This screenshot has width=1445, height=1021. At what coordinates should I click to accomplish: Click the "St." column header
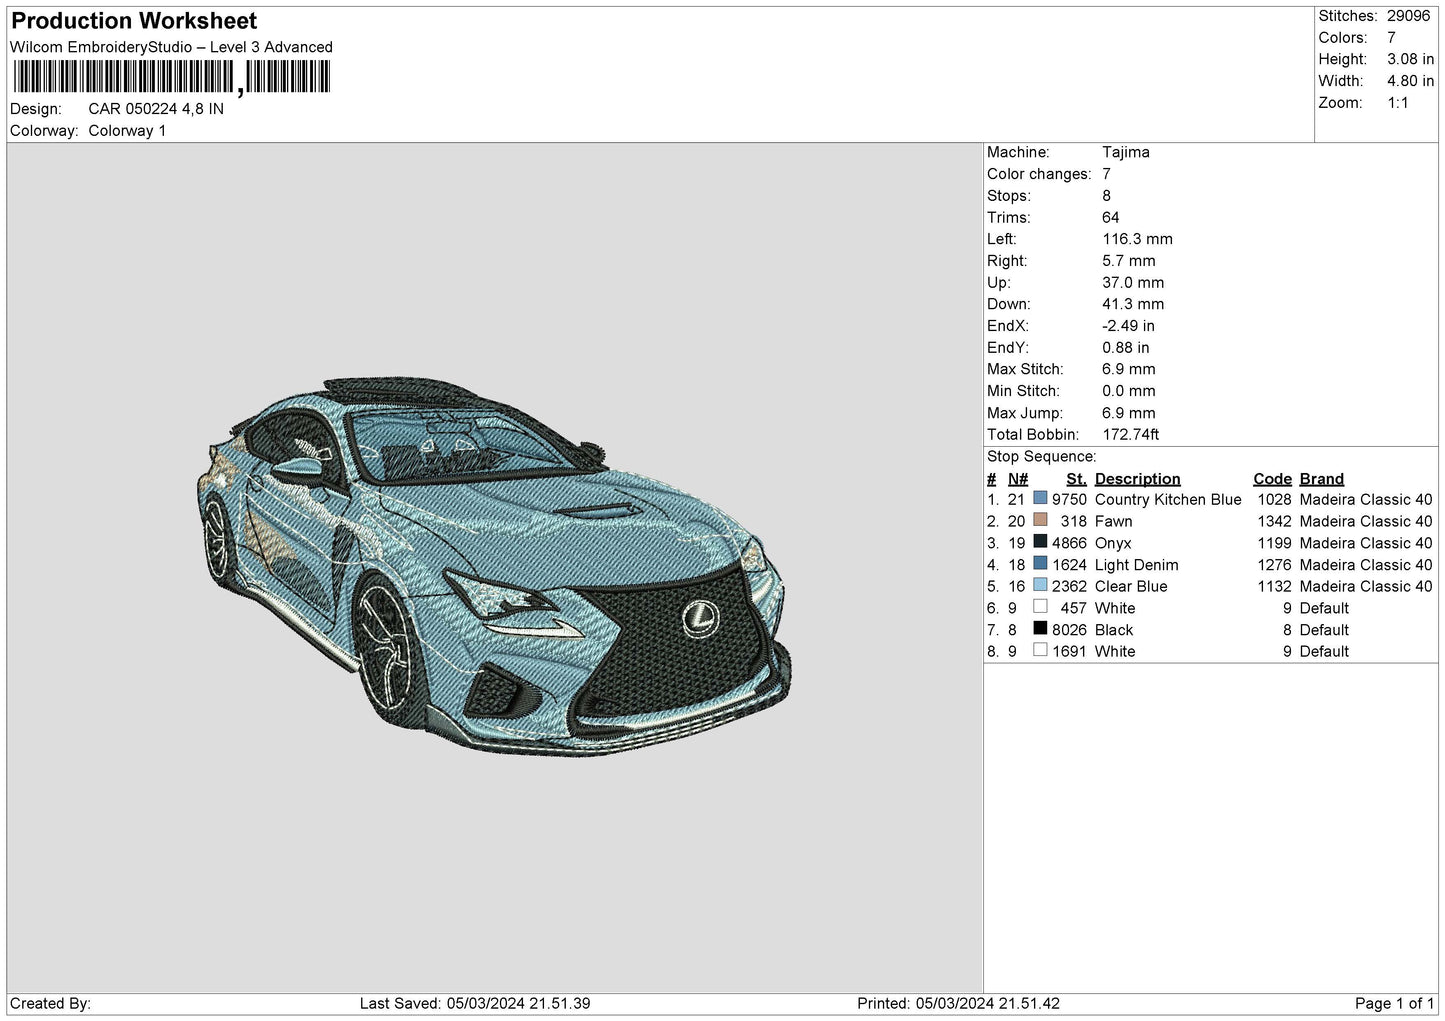[1076, 479]
